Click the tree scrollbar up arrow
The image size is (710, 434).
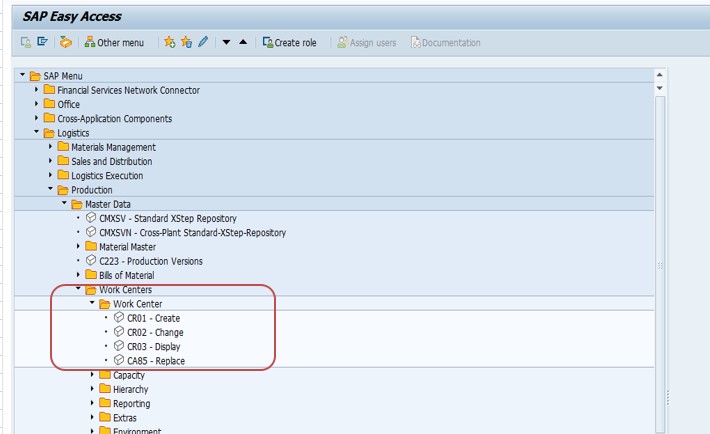click(660, 75)
